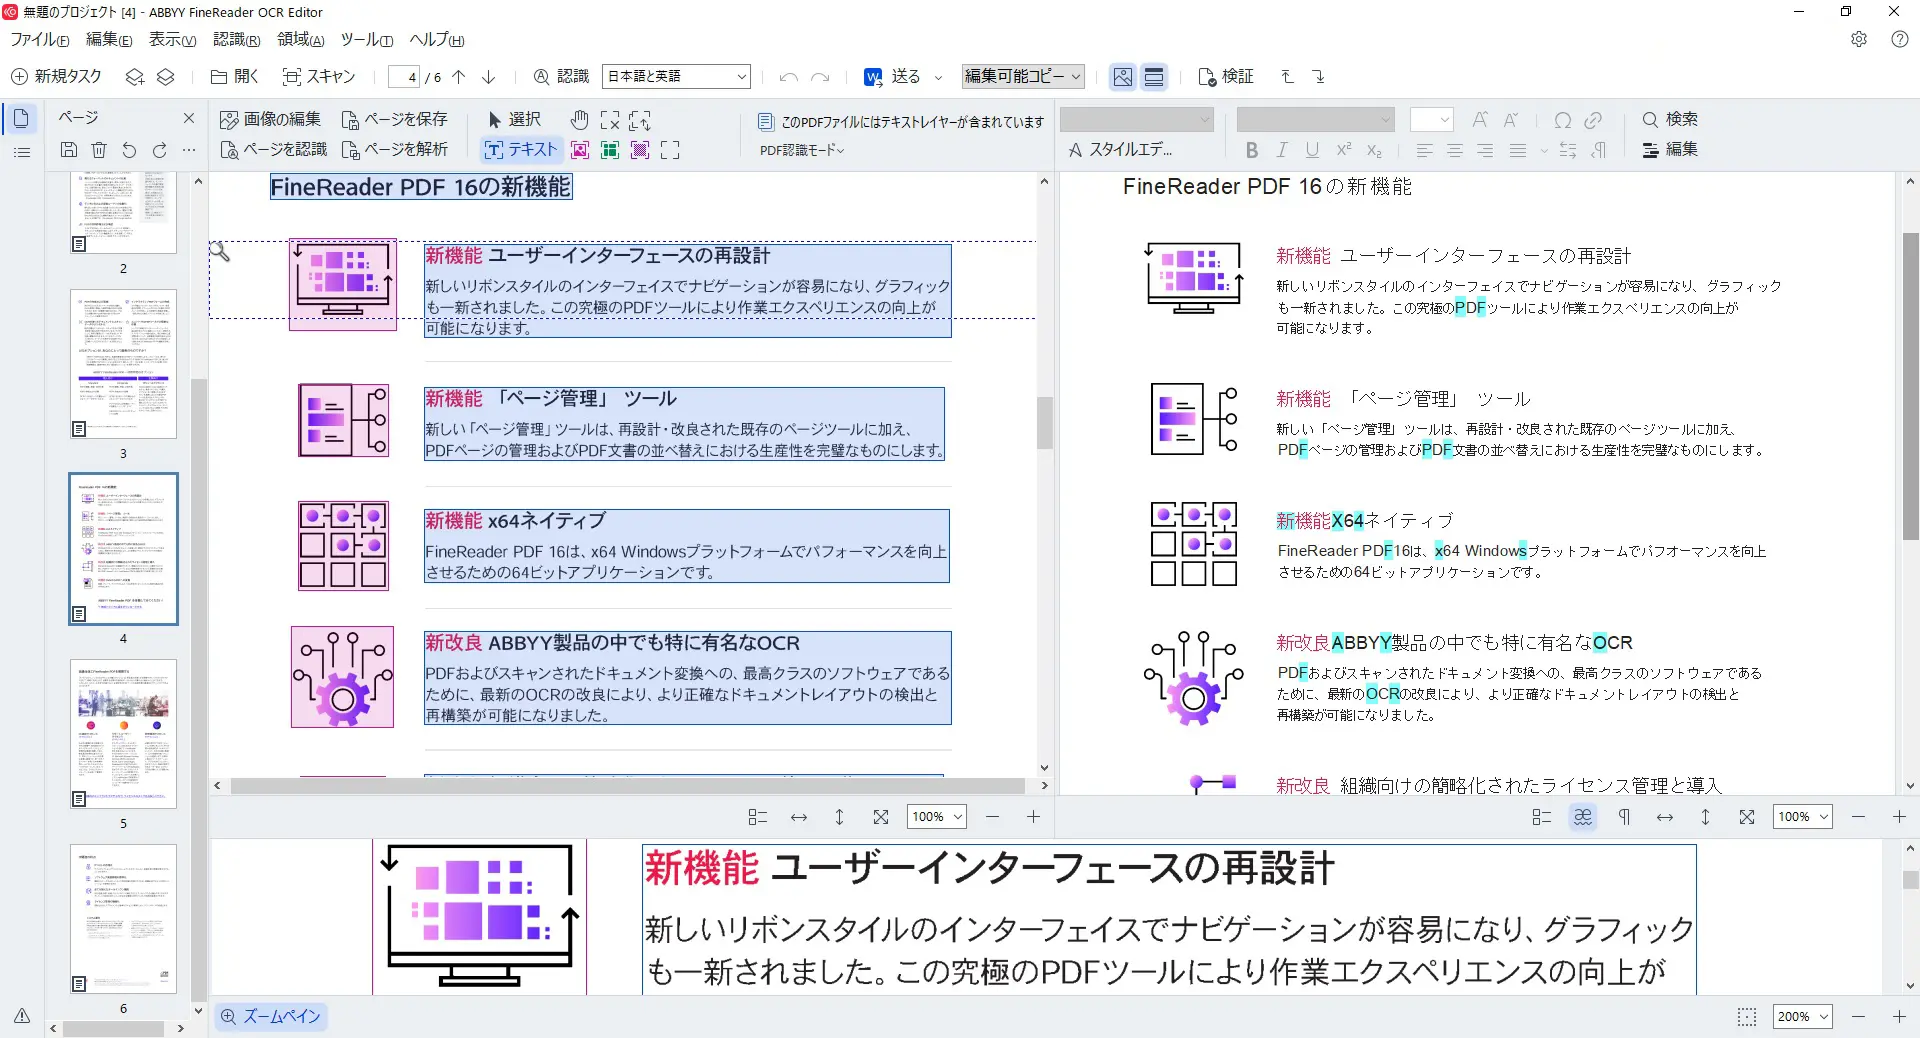Click 新規タスク button
This screenshot has width=1920, height=1038.
56,77
